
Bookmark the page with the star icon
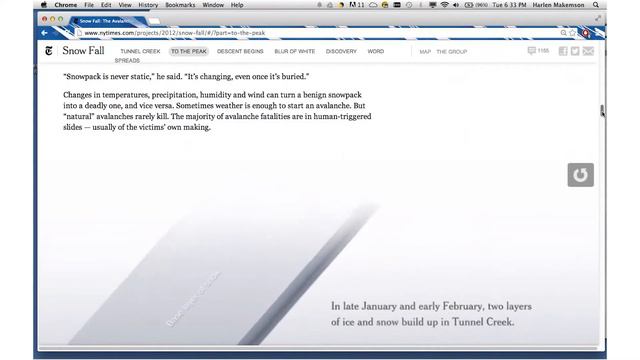(x=572, y=33)
